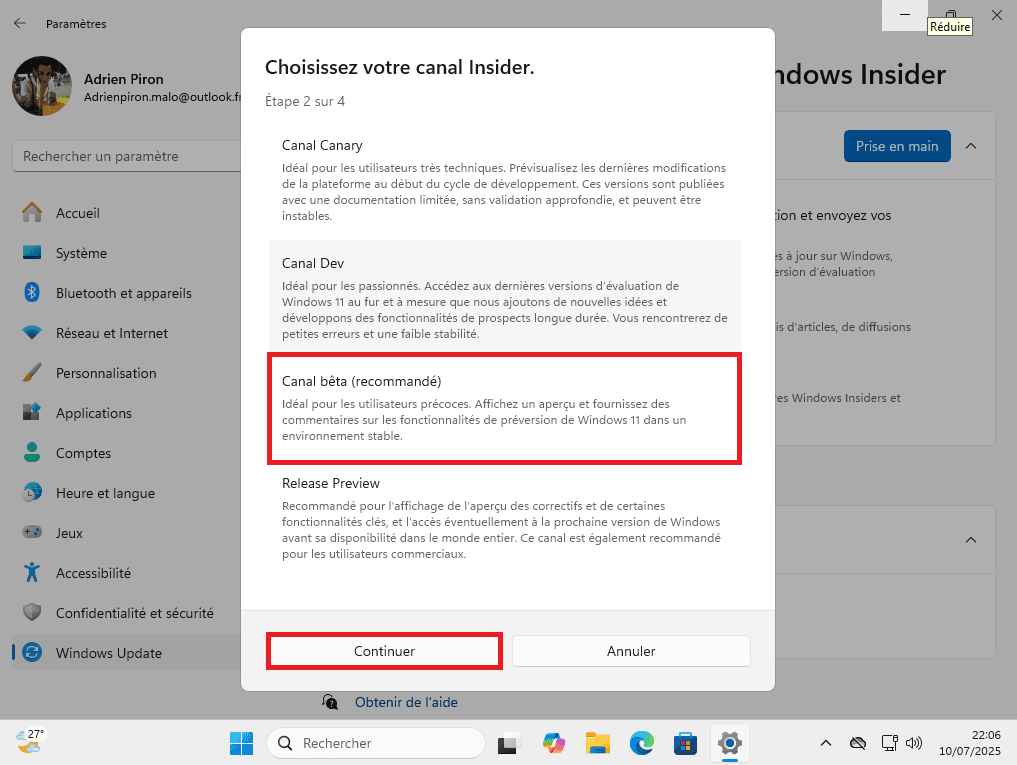
Task: Select Windows Update in sidebar
Action: pos(127,653)
